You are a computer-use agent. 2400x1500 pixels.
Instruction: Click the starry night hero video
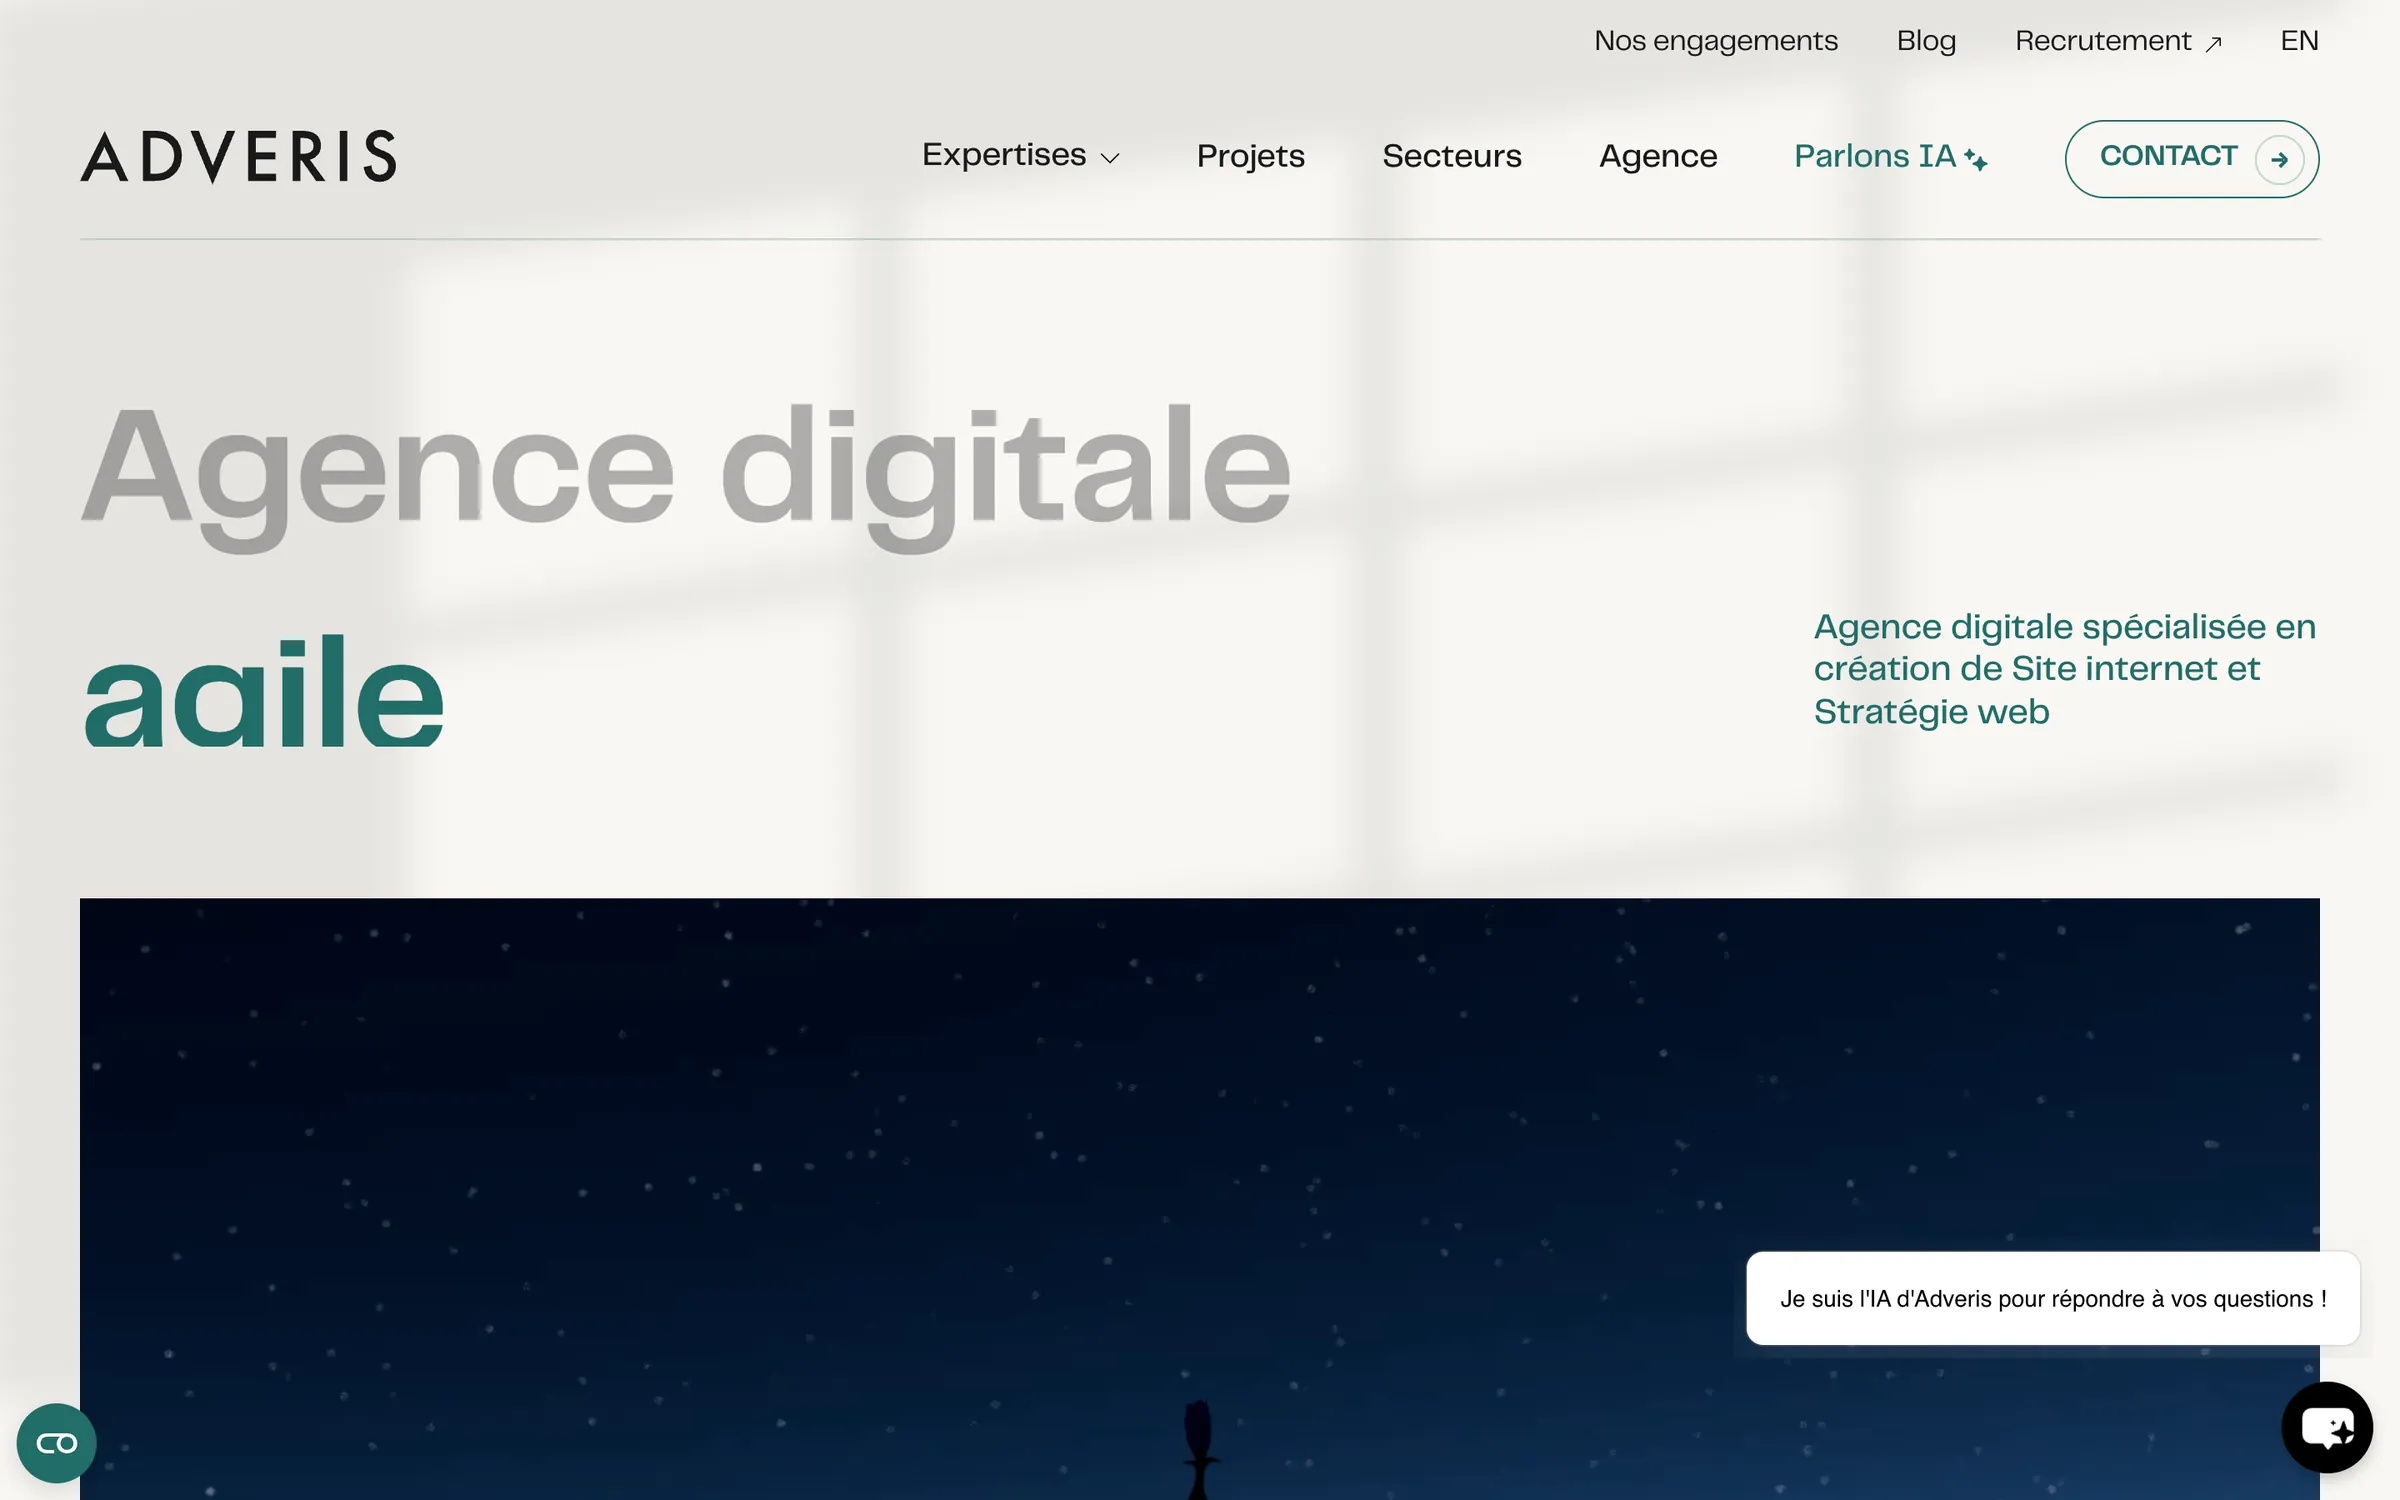point(1200,1199)
